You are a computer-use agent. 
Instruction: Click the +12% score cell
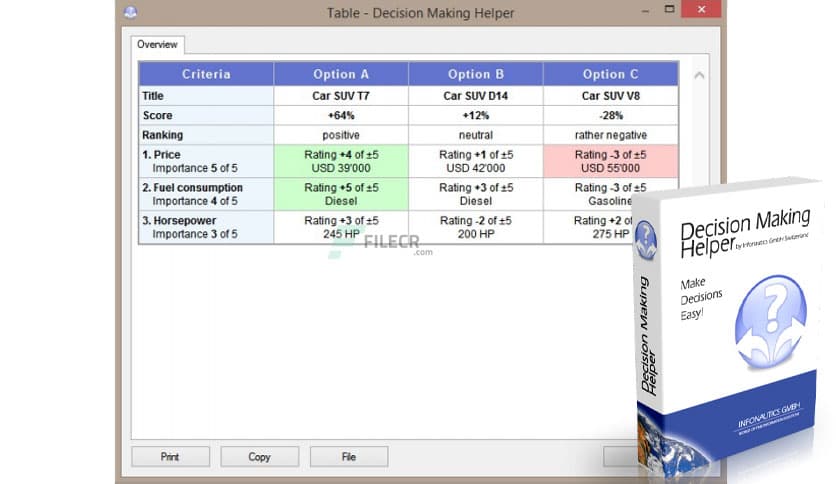[x=476, y=116]
